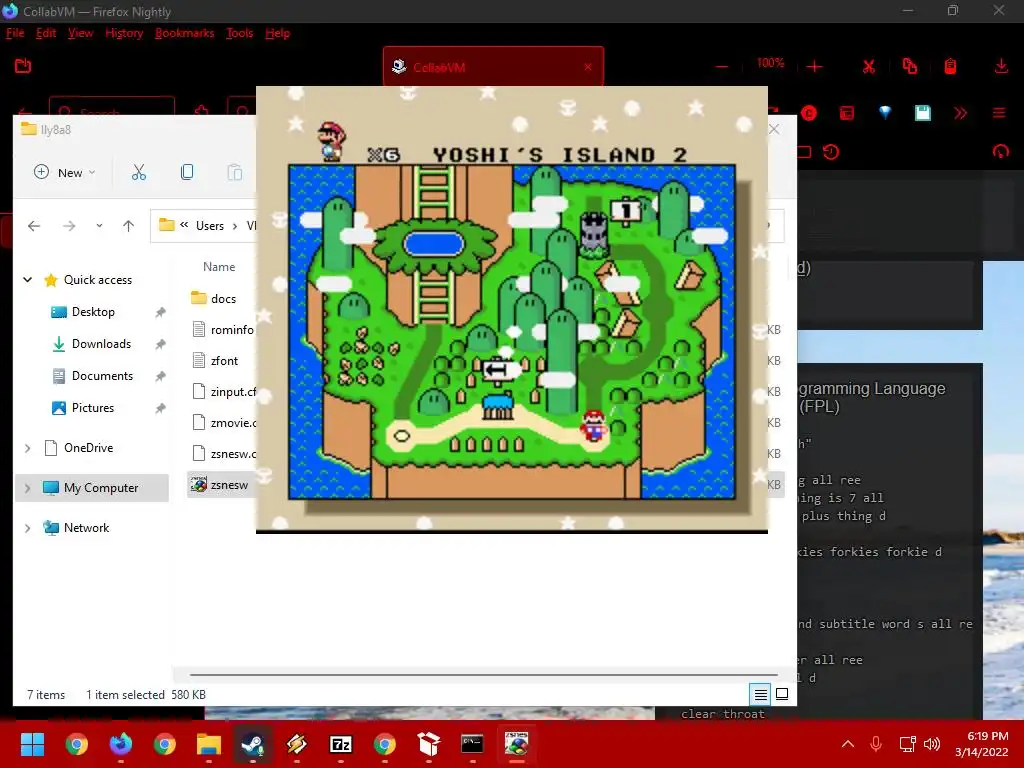Open the New item button in File Explorer
The height and width of the screenshot is (768, 1024).
coord(65,172)
